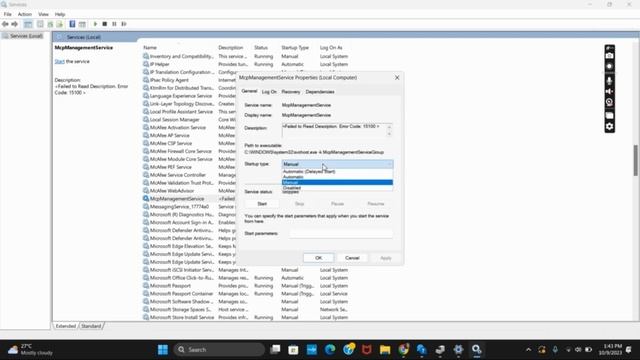Image resolution: width=640 pixels, height=360 pixels.
Task: Open the gear settings icon in recorder bar
Action: point(609,127)
